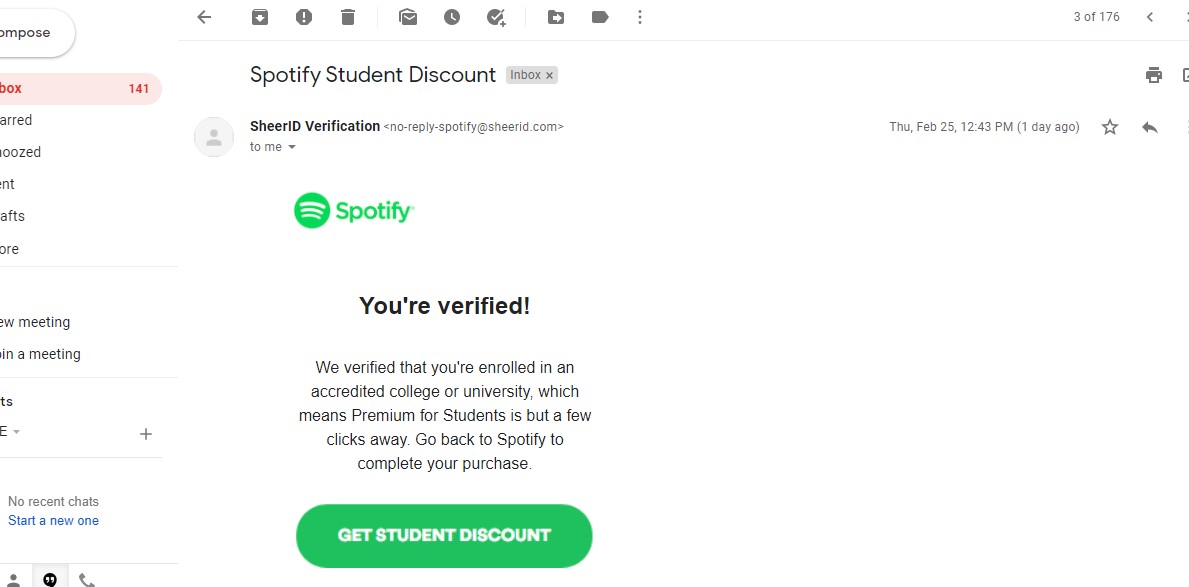This screenshot has height=587, width=1189.
Task: Star the SheerID Verification message
Action: 1110,127
